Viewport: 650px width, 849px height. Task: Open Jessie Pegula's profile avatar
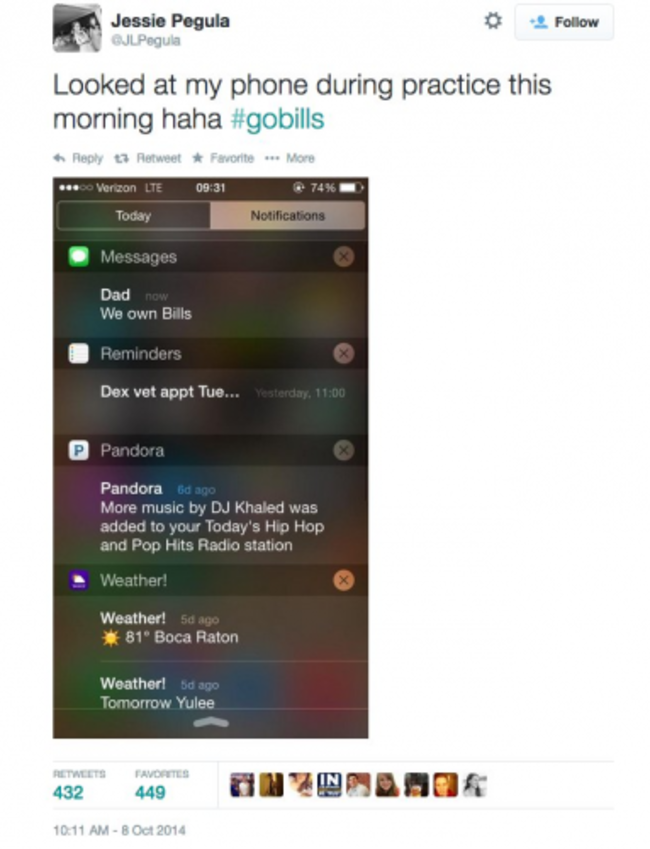(77, 28)
